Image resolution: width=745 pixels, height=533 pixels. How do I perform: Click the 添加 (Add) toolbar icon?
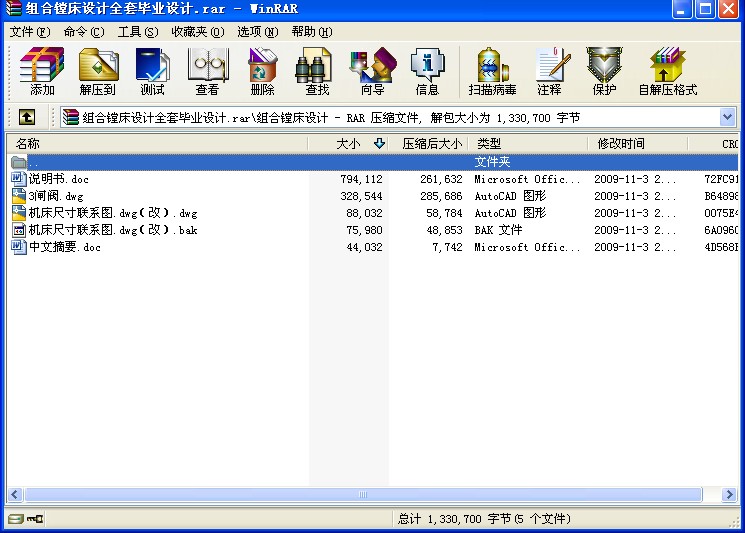[42, 71]
